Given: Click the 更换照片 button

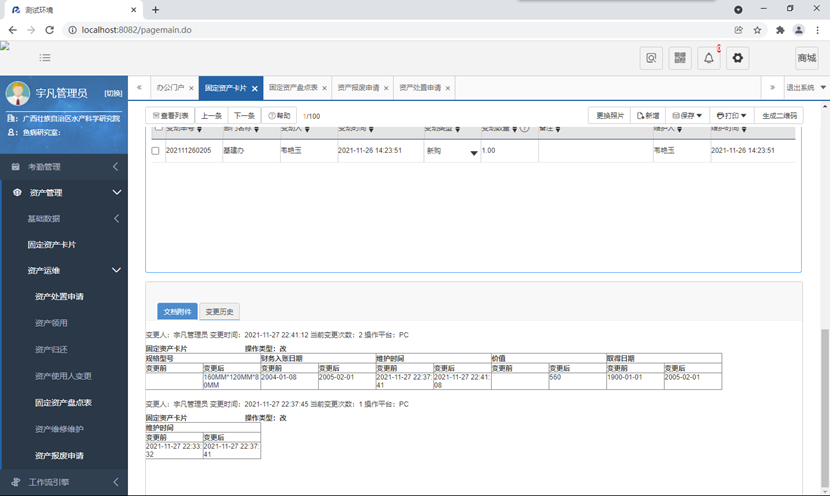Looking at the screenshot, I should tap(610, 115).
